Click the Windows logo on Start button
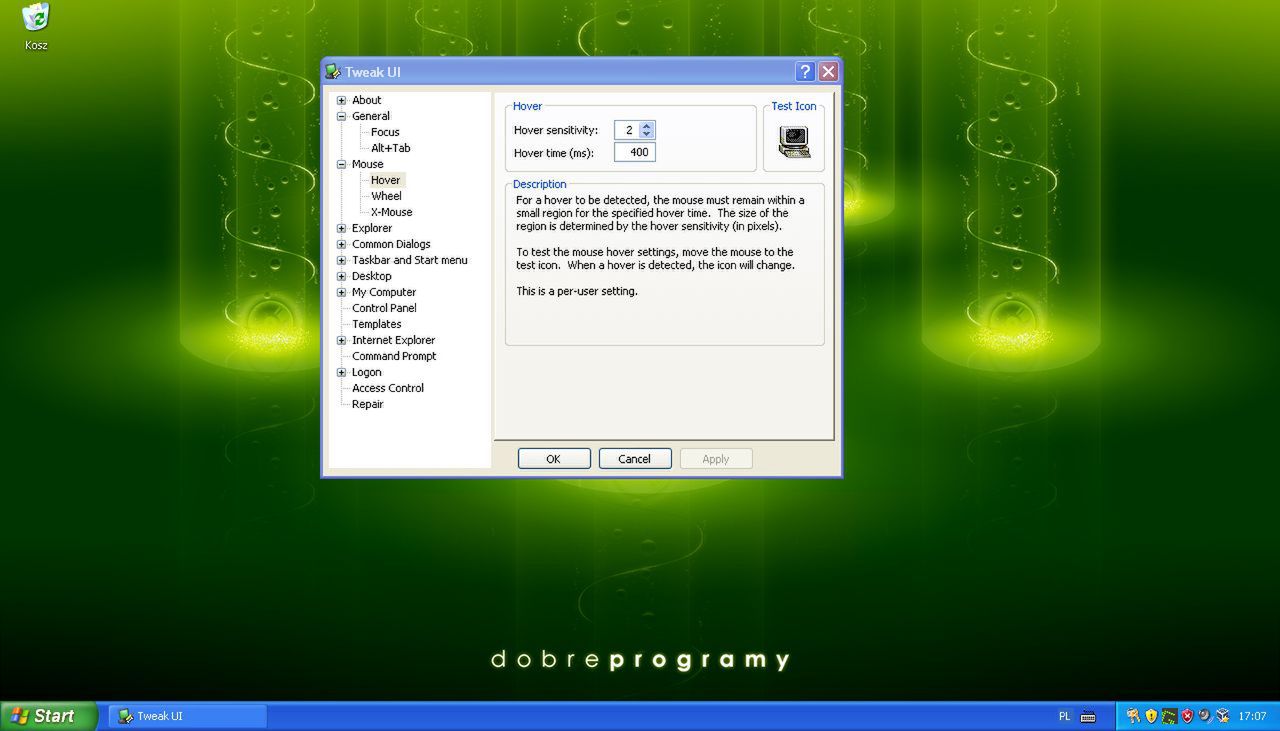Image resolution: width=1280 pixels, height=731 pixels. (18, 716)
